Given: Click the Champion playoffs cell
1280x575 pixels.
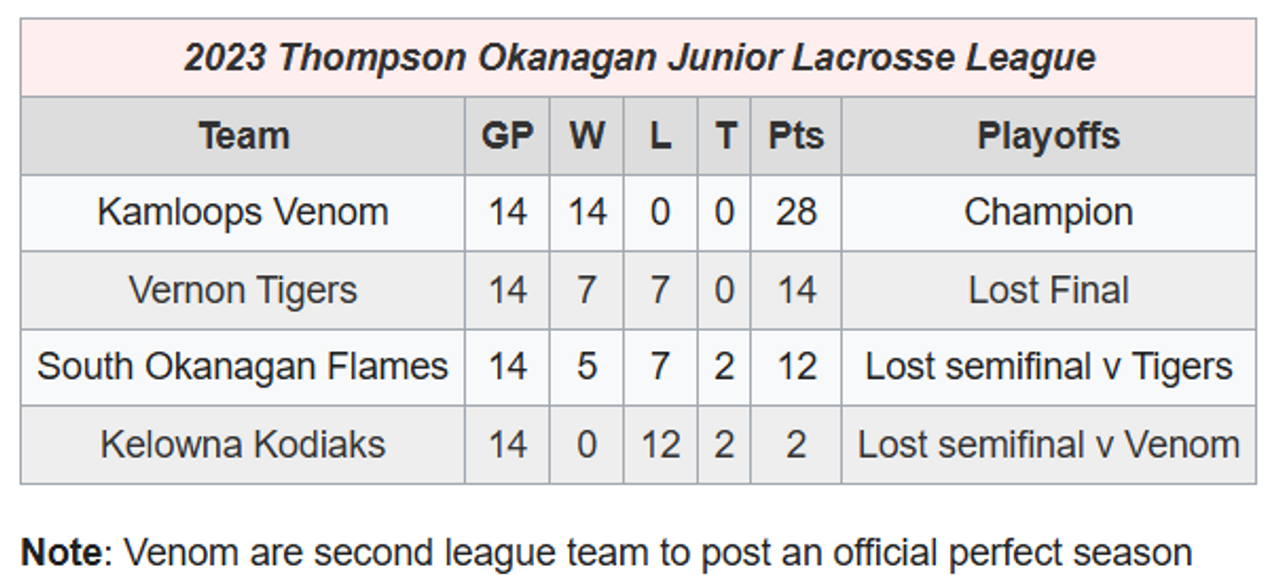Looking at the screenshot, I should (x=1048, y=213).
